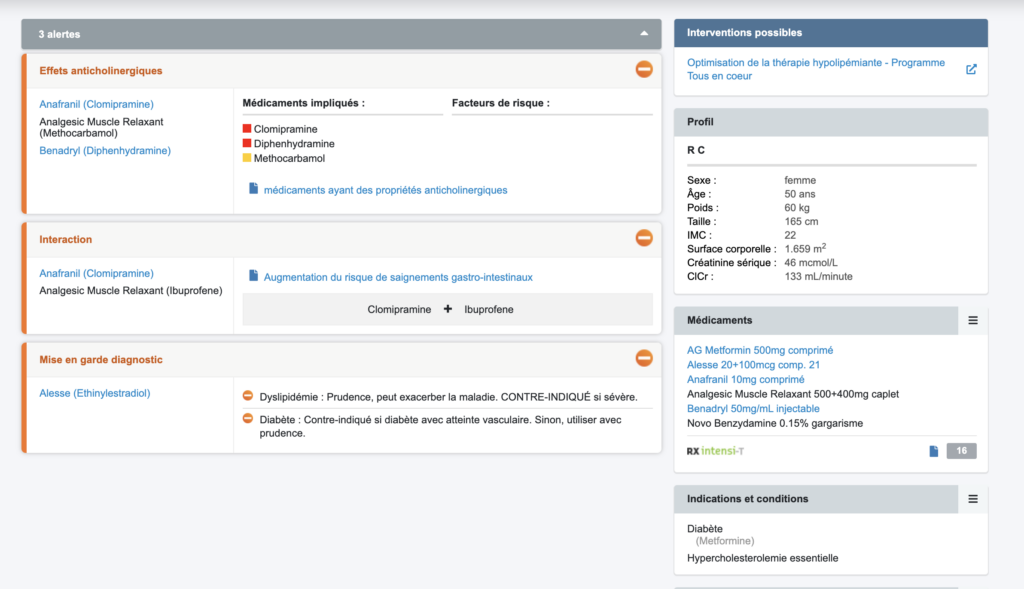The height and width of the screenshot is (589, 1024).
Task: Click document icon beside gastro-intestinal bleeding link
Action: tap(253, 276)
